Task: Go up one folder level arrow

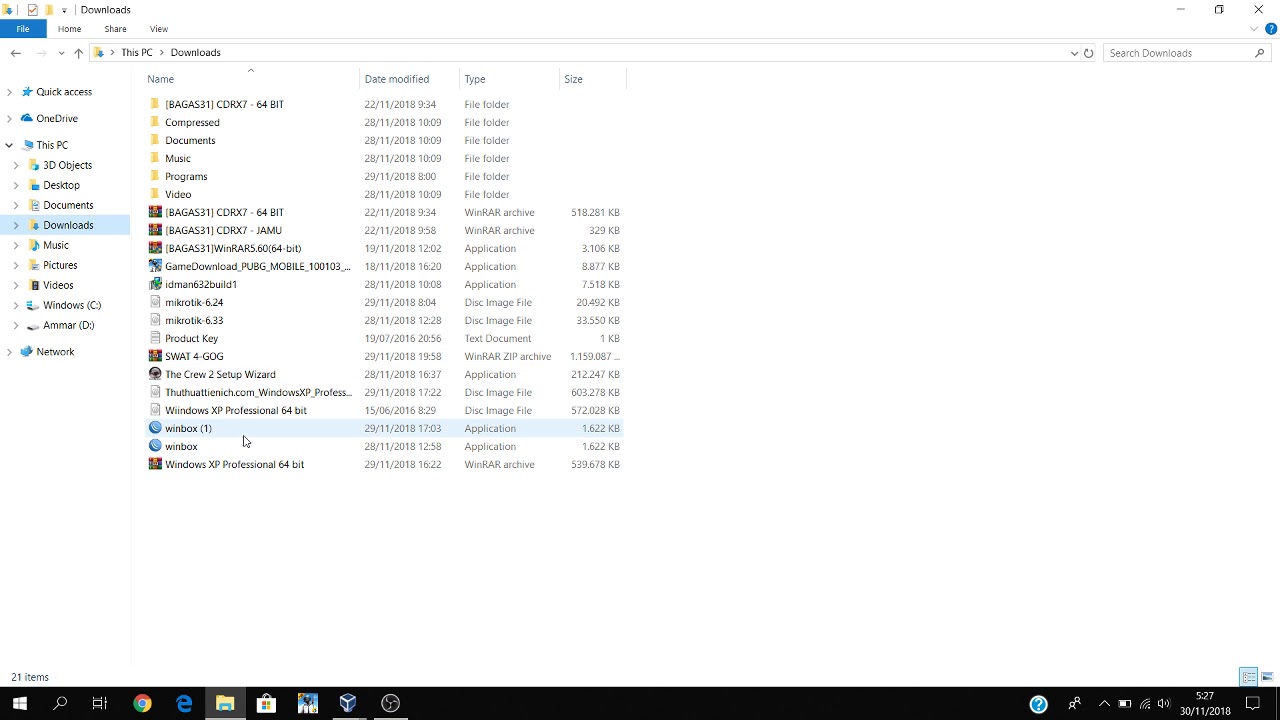Action: point(78,53)
